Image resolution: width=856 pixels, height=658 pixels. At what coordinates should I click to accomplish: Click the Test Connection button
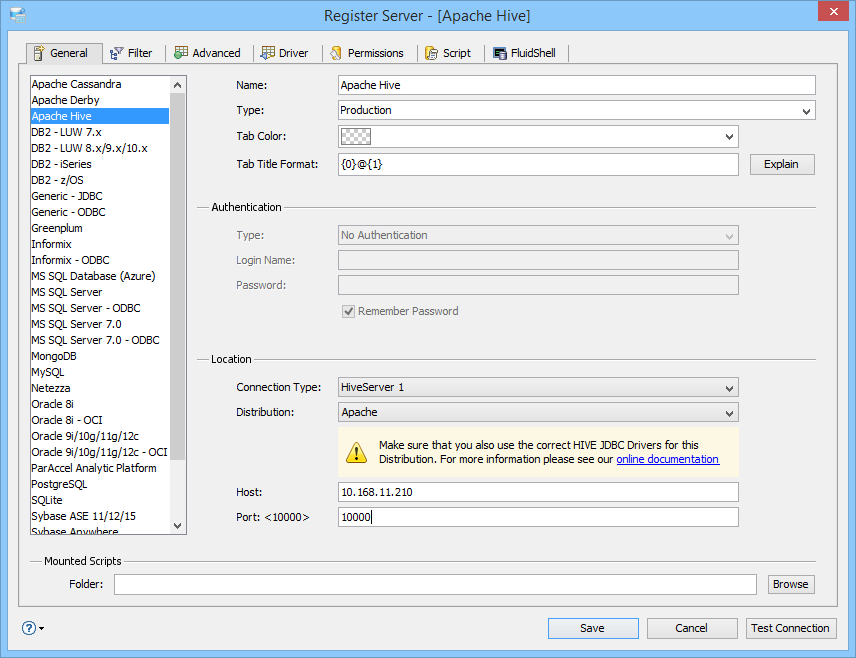[790, 628]
